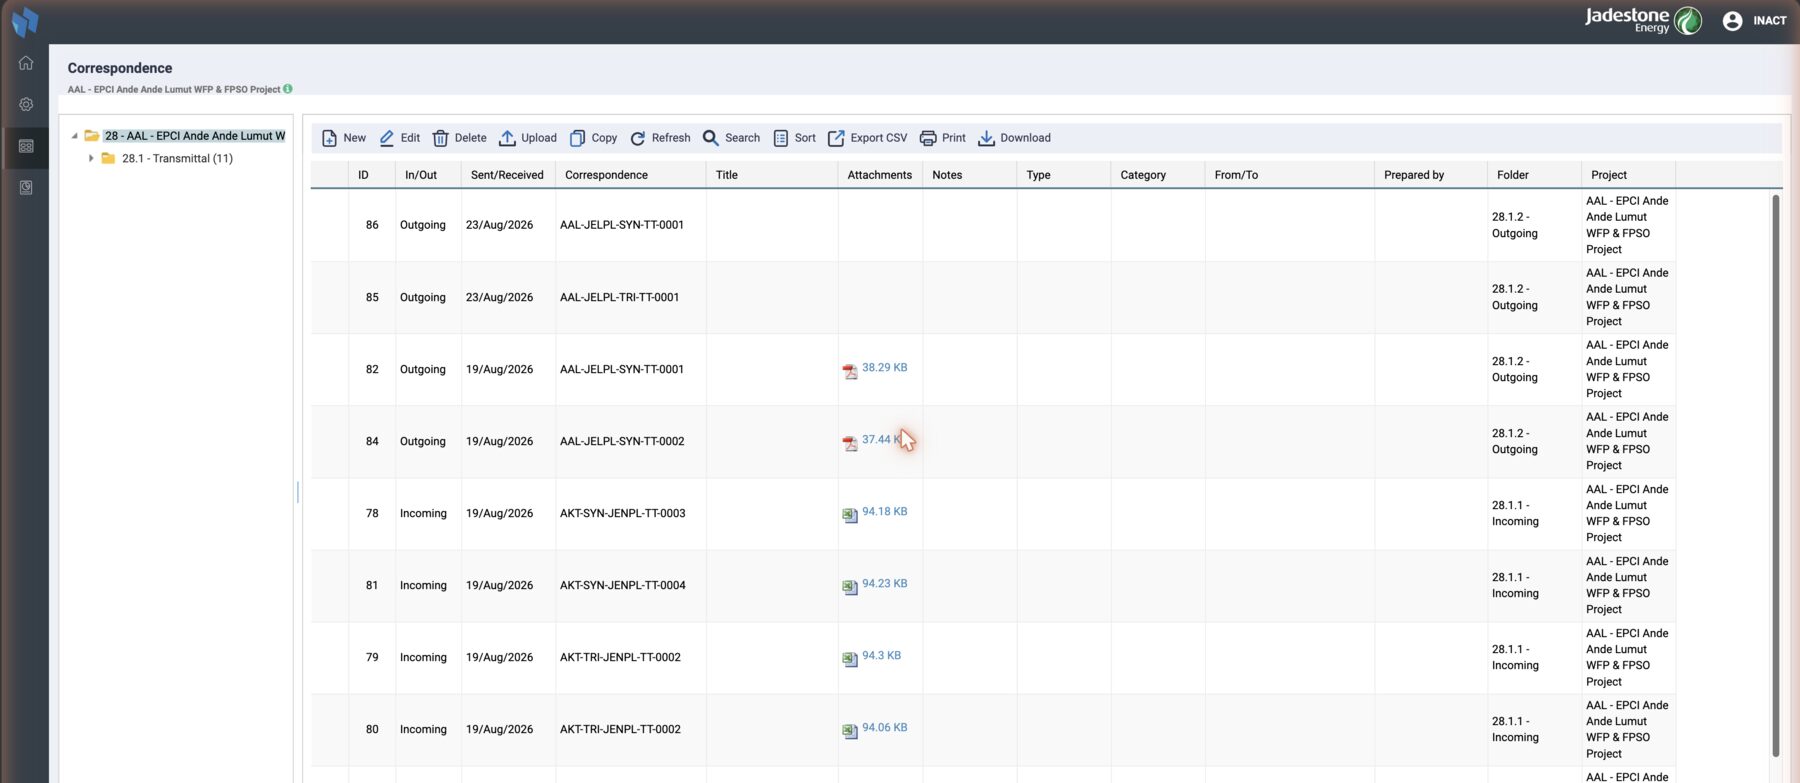The height and width of the screenshot is (783, 1800).
Task: Open the settings gear in left sidebar
Action: 26,104
